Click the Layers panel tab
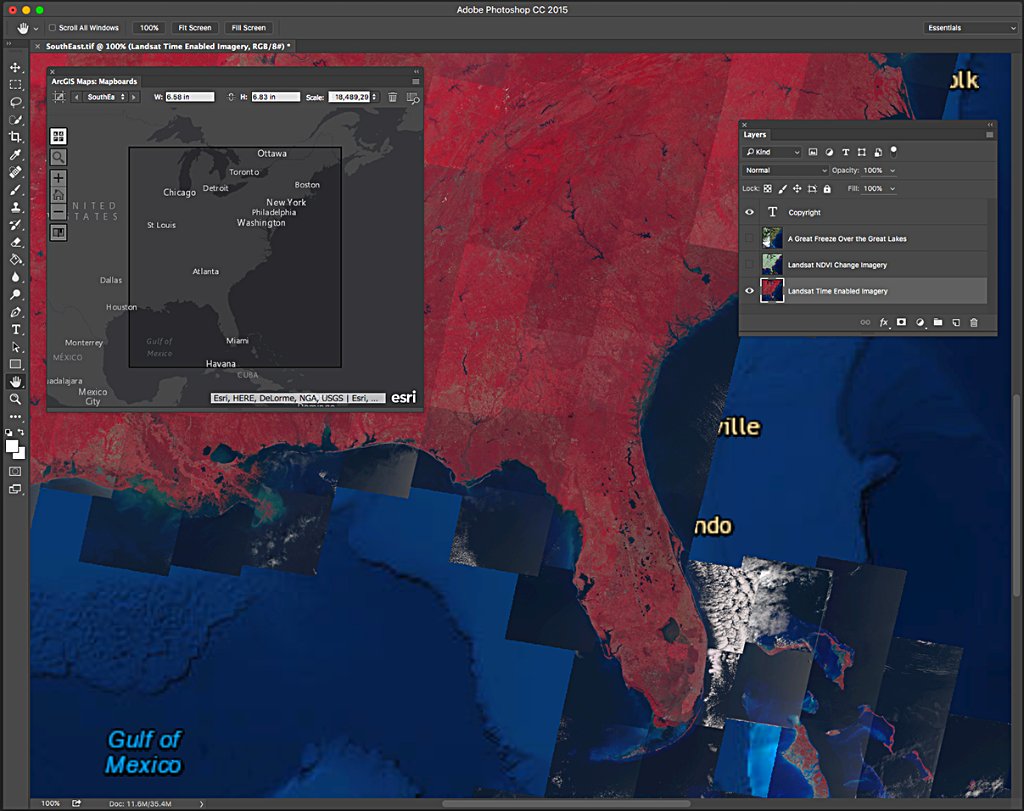The width and height of the screenshot is (1024, 811). click(754, 135)
